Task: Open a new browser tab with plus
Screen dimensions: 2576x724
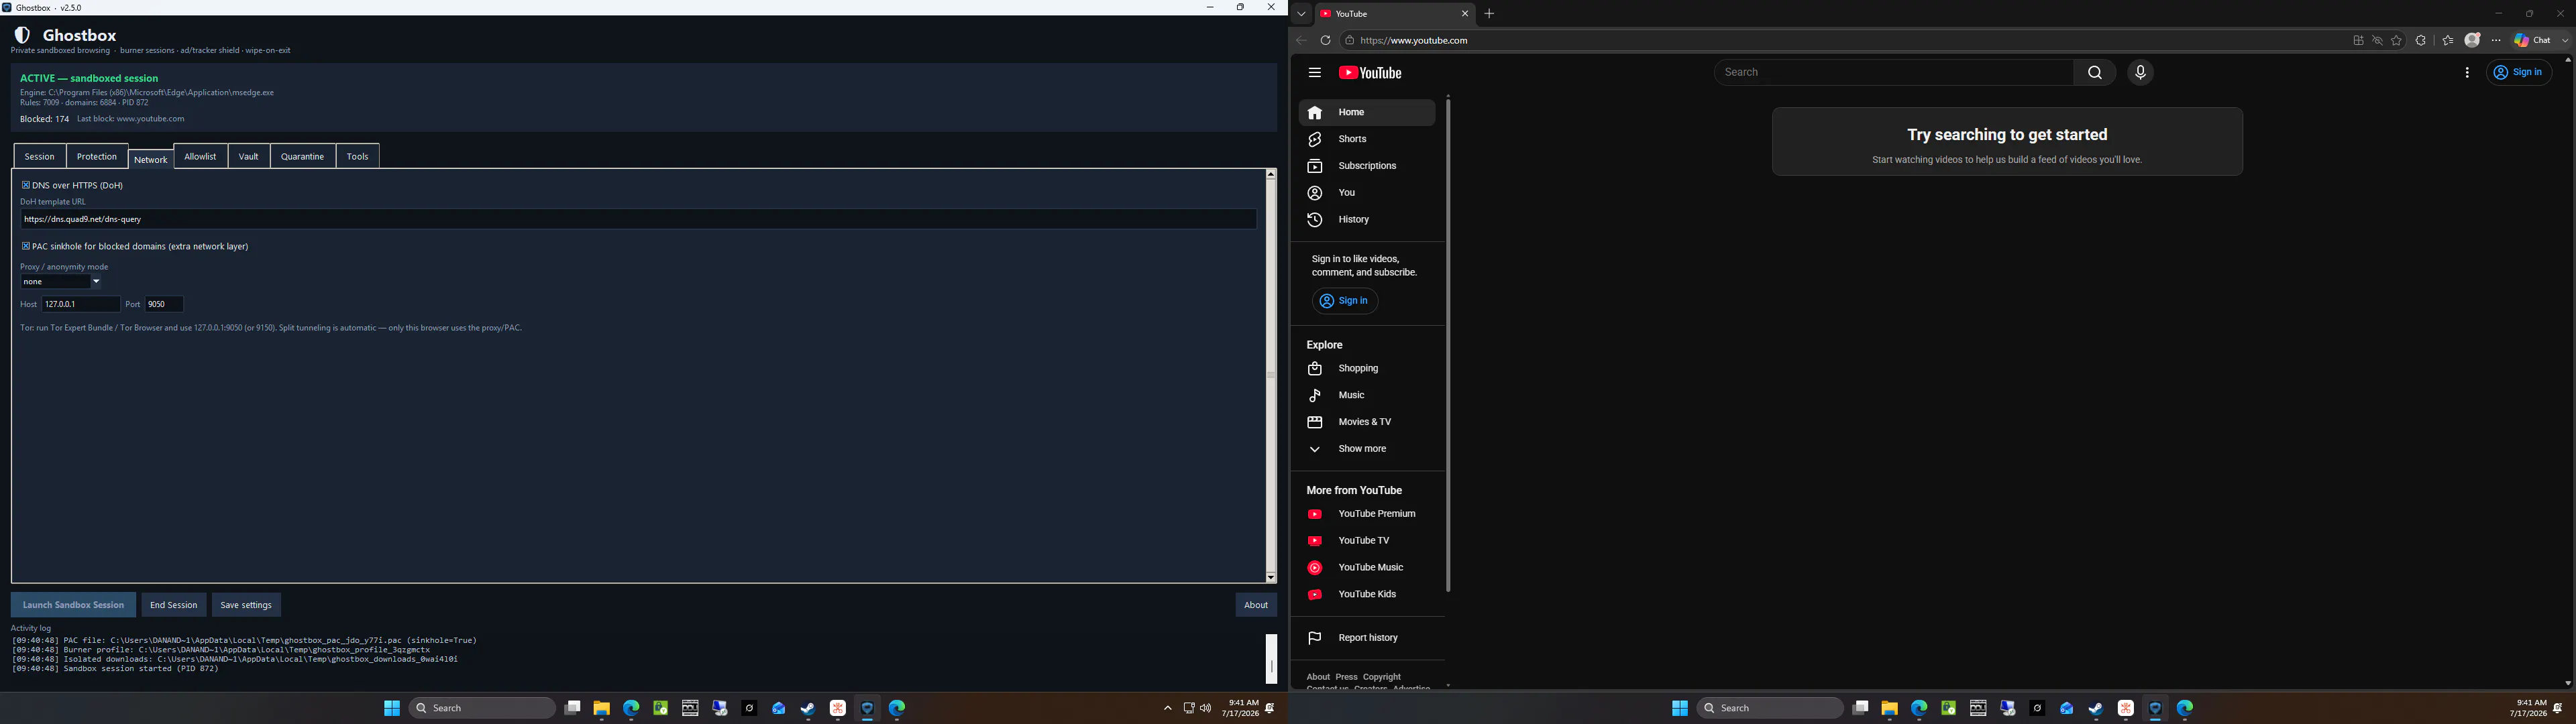Action: pyautogui.click(x=1489, y=14)
